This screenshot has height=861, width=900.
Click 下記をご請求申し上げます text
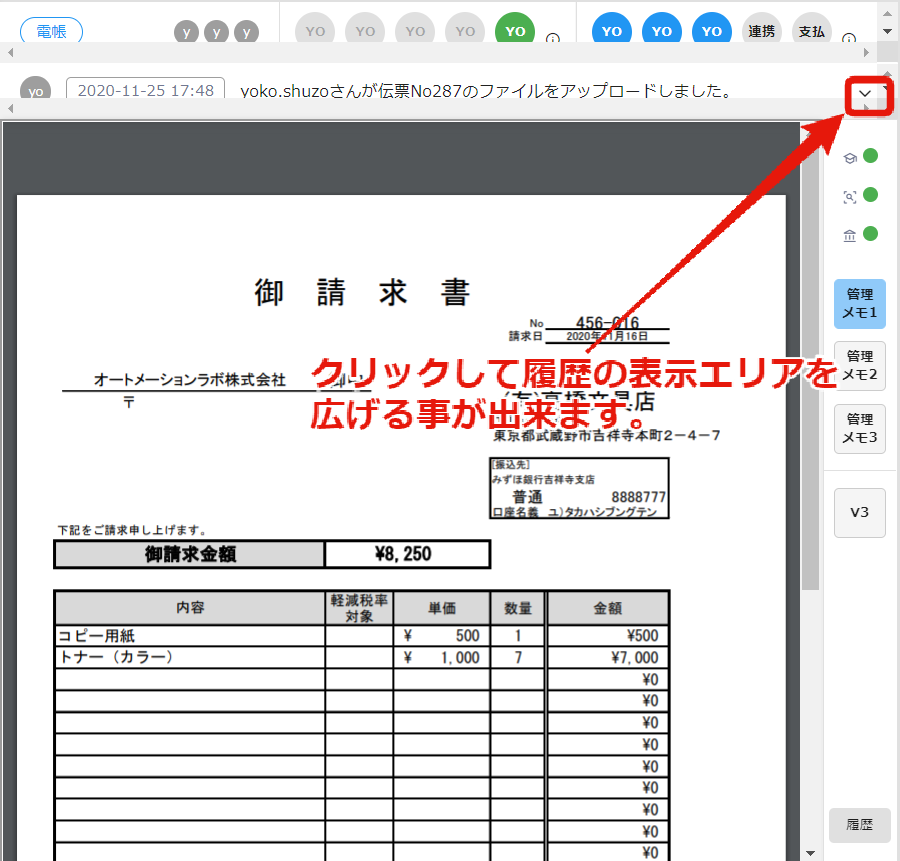pyautogui.click(x=132, y=530)
